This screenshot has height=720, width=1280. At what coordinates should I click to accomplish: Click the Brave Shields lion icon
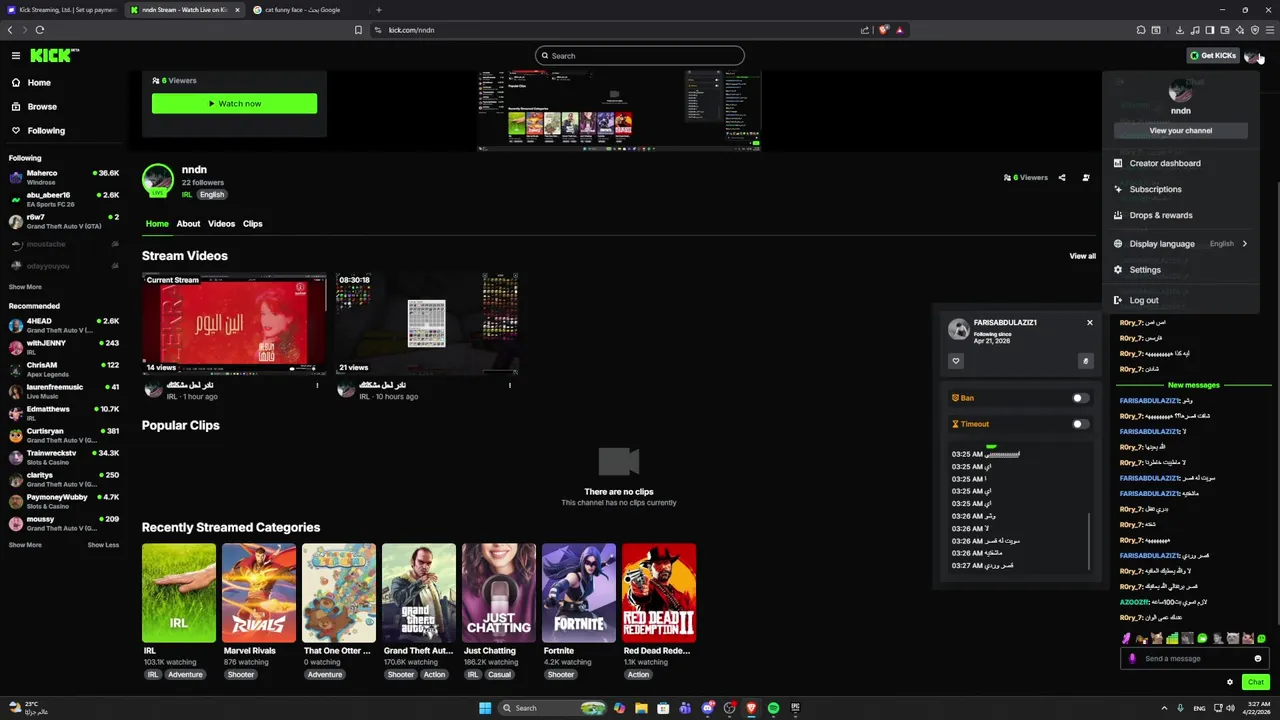pyautogui.click(x=883, y=30)
